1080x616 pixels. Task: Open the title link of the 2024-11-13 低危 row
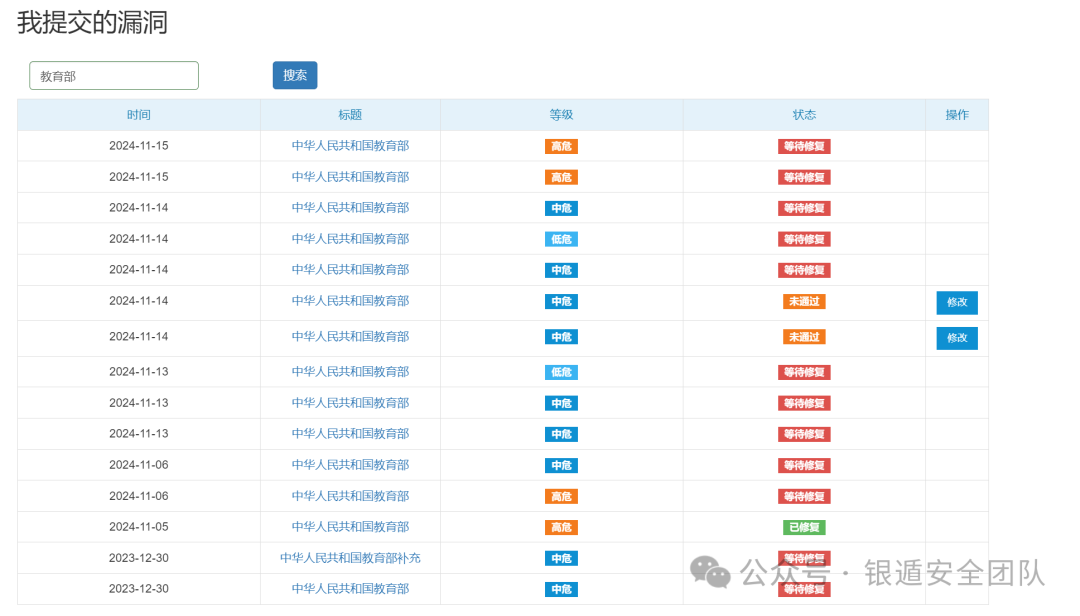pos(350,372)
